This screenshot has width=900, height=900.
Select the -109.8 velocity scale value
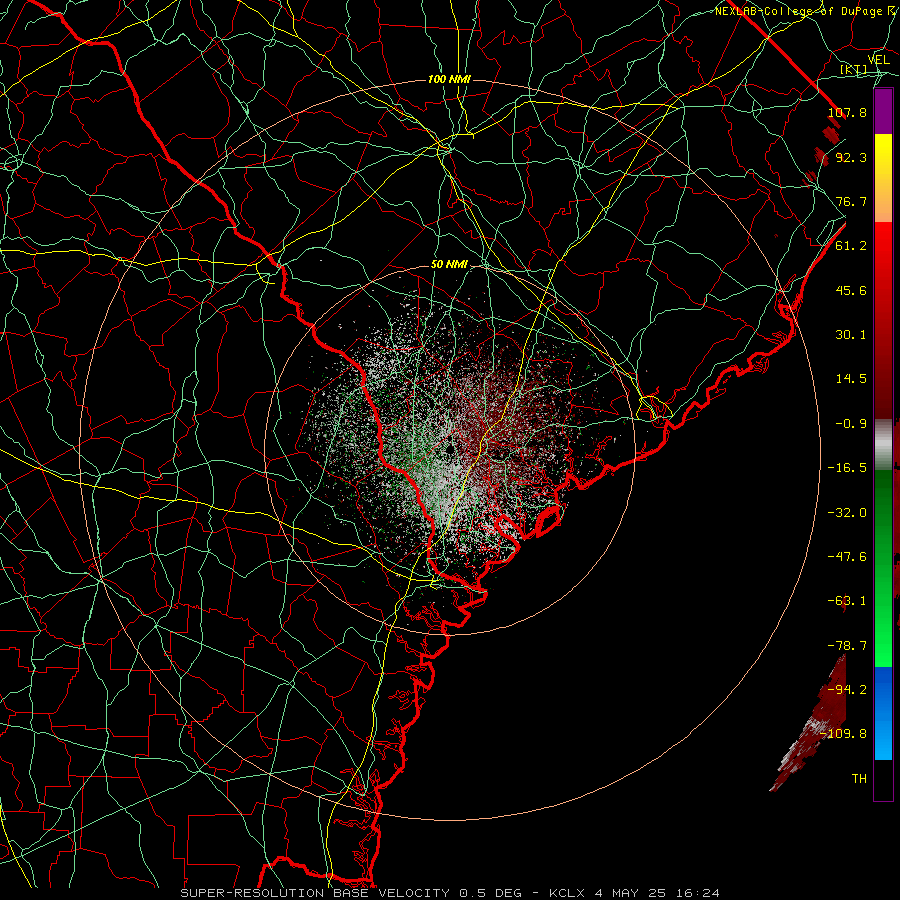(x=844, y=734)
